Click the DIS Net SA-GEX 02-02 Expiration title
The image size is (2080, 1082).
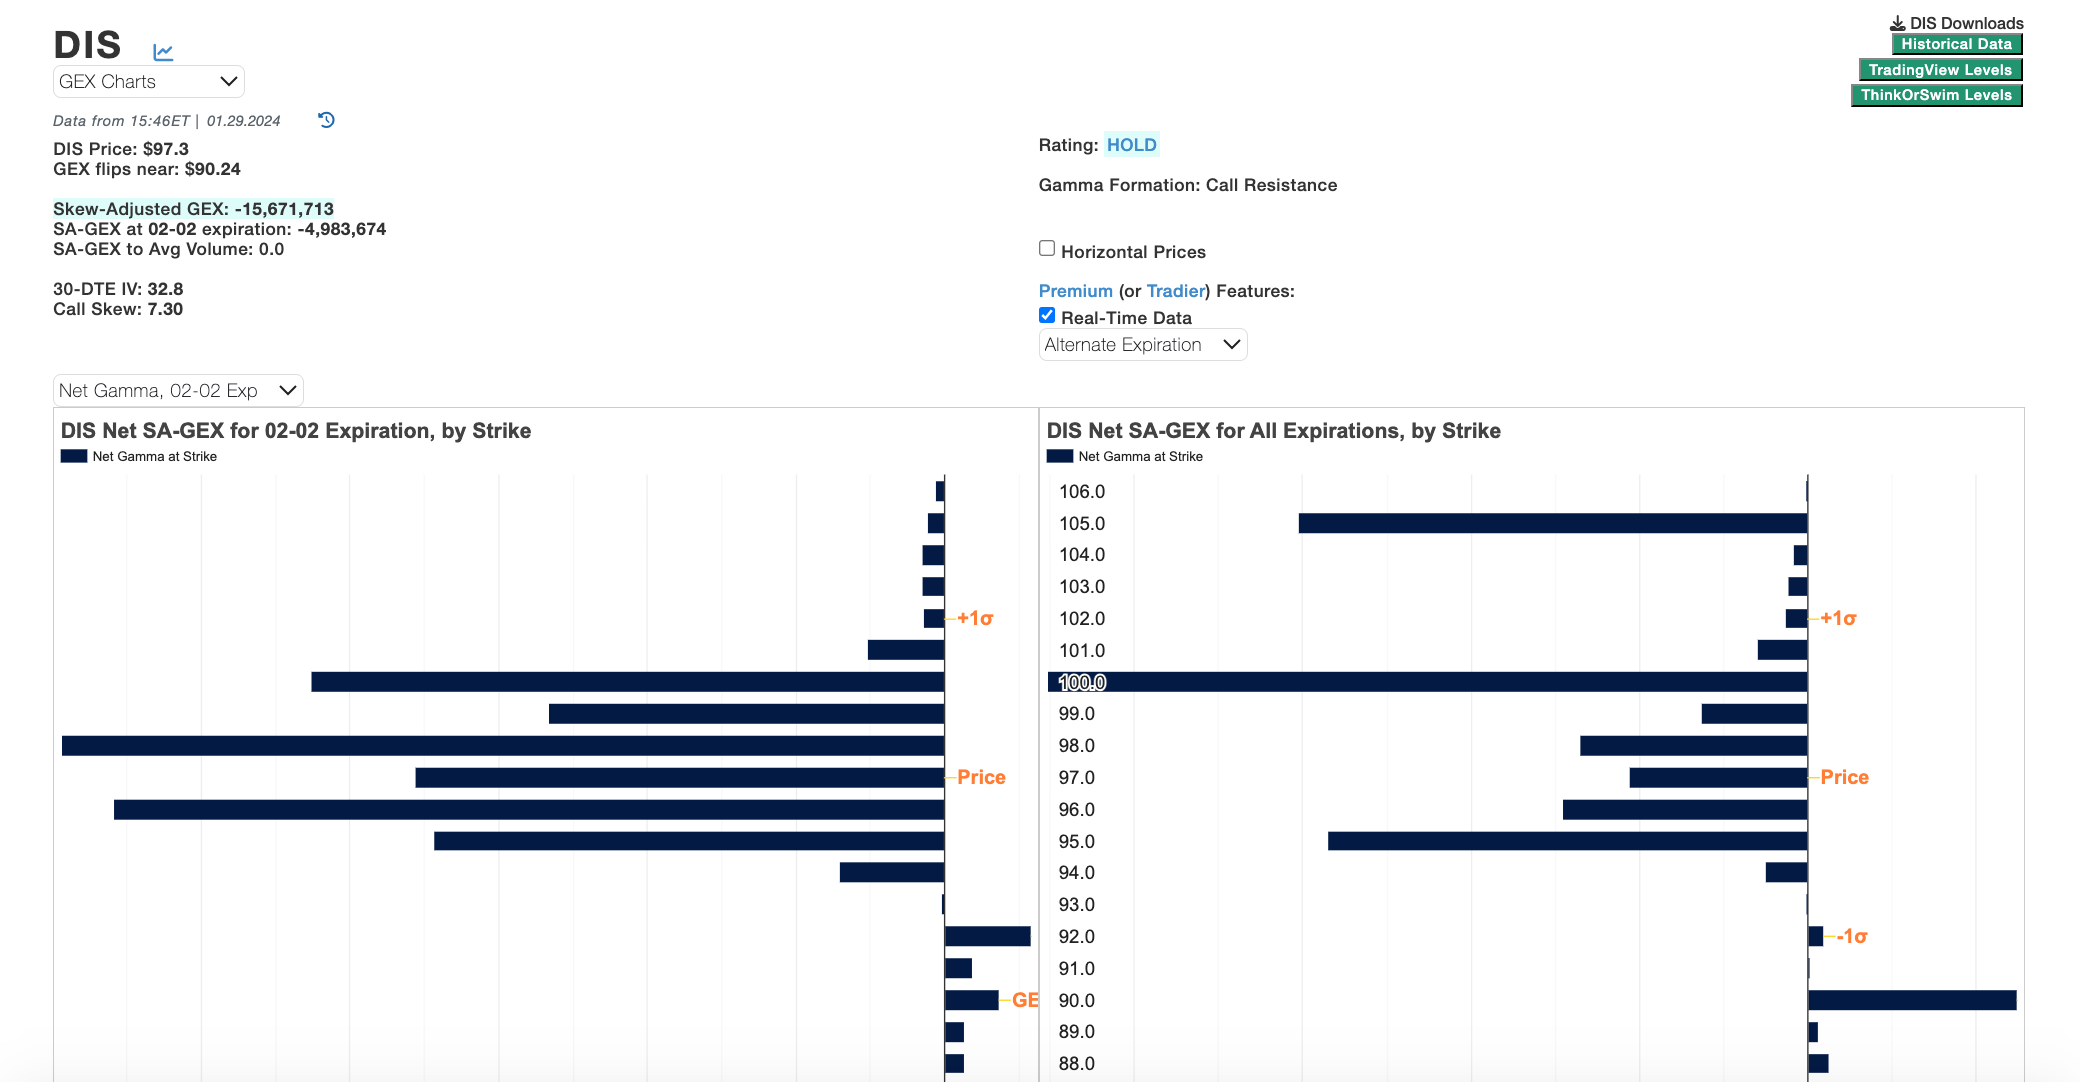(x=296, y=431)
